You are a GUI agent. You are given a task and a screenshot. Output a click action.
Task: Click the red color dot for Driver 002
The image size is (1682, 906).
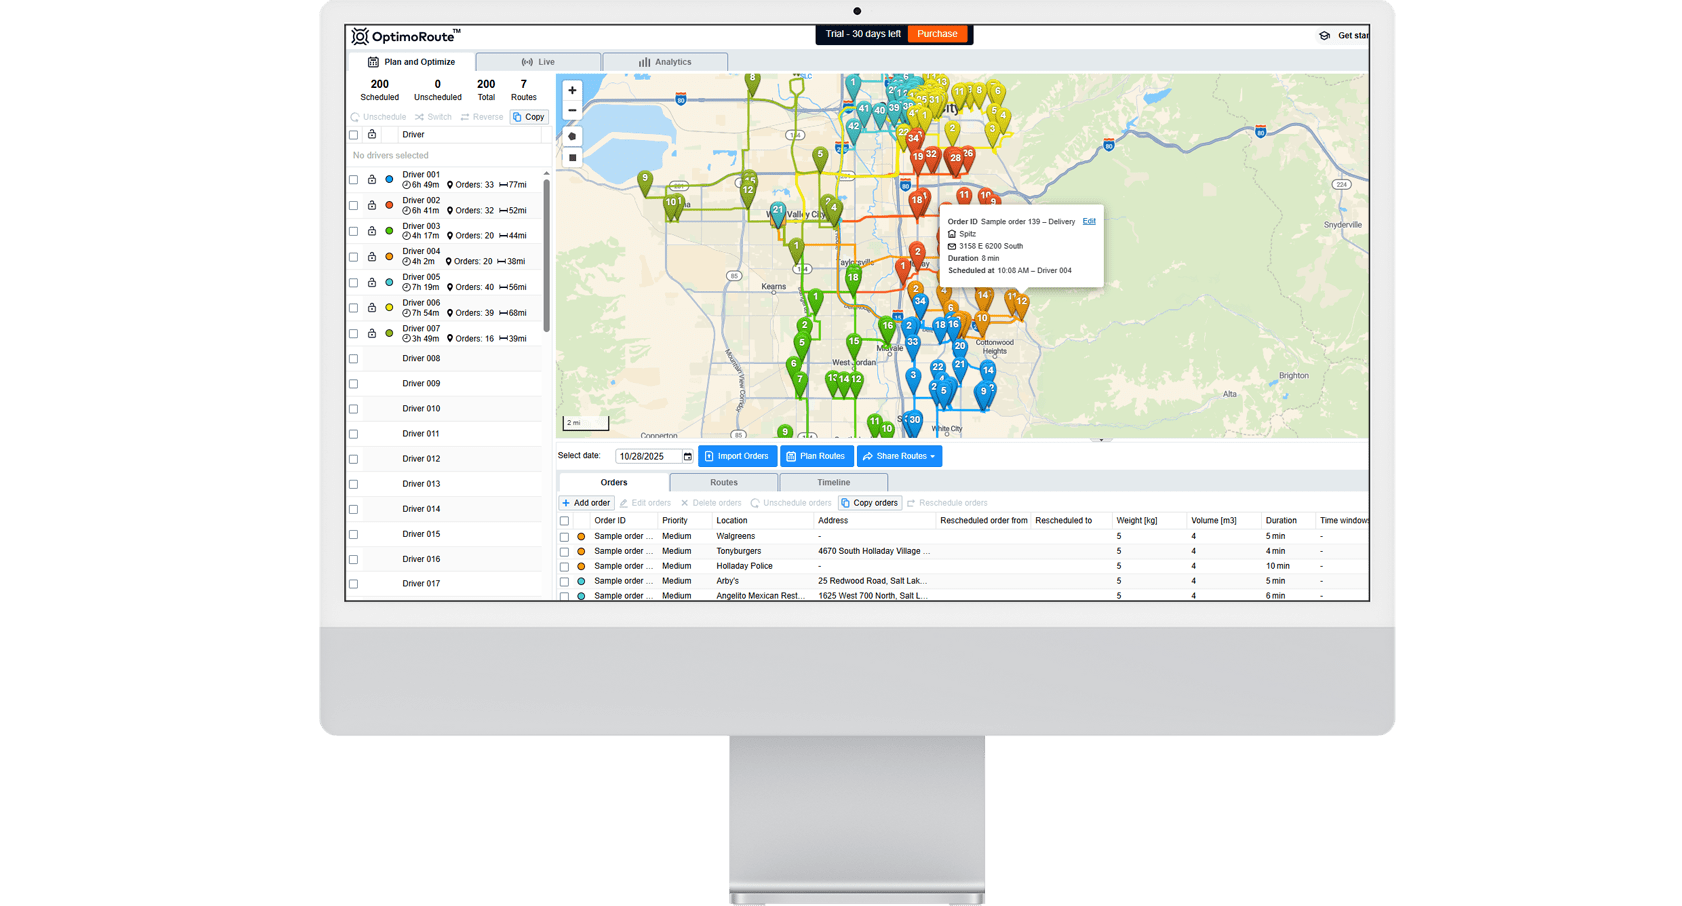click(x=389, y=205)
